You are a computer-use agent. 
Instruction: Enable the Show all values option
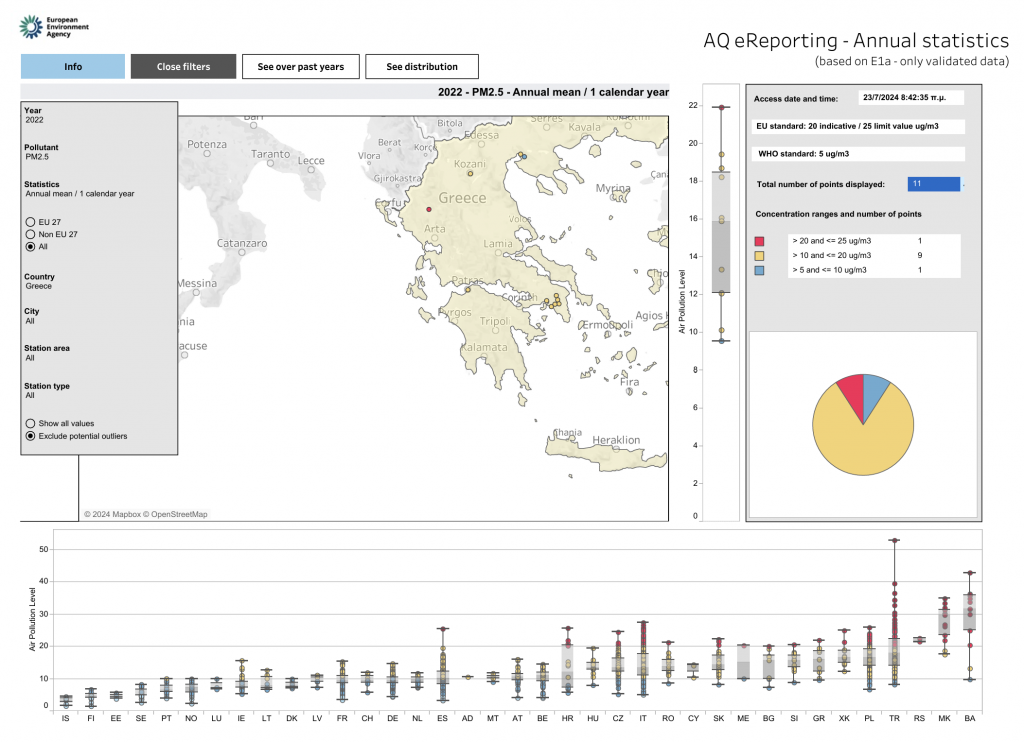tap(30, 423)
